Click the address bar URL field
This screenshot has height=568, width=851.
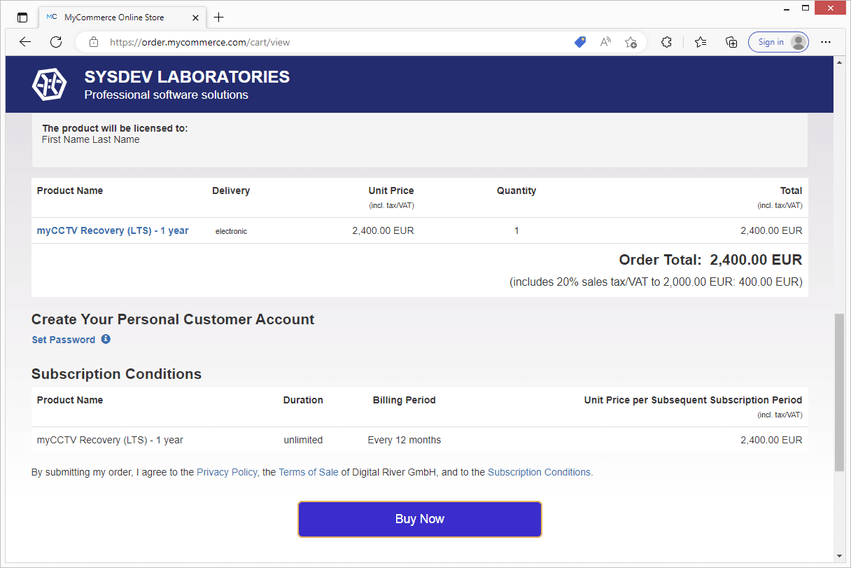tap(330, 42)
